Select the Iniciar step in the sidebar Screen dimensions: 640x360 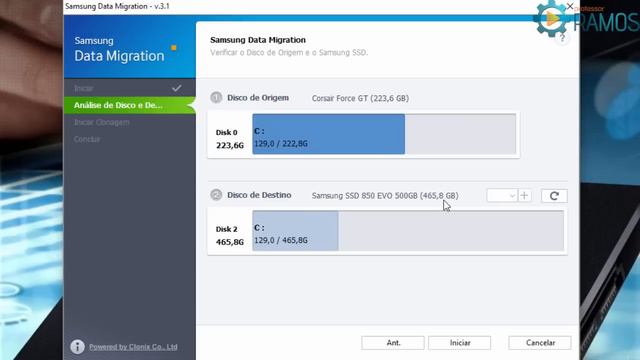129,88
